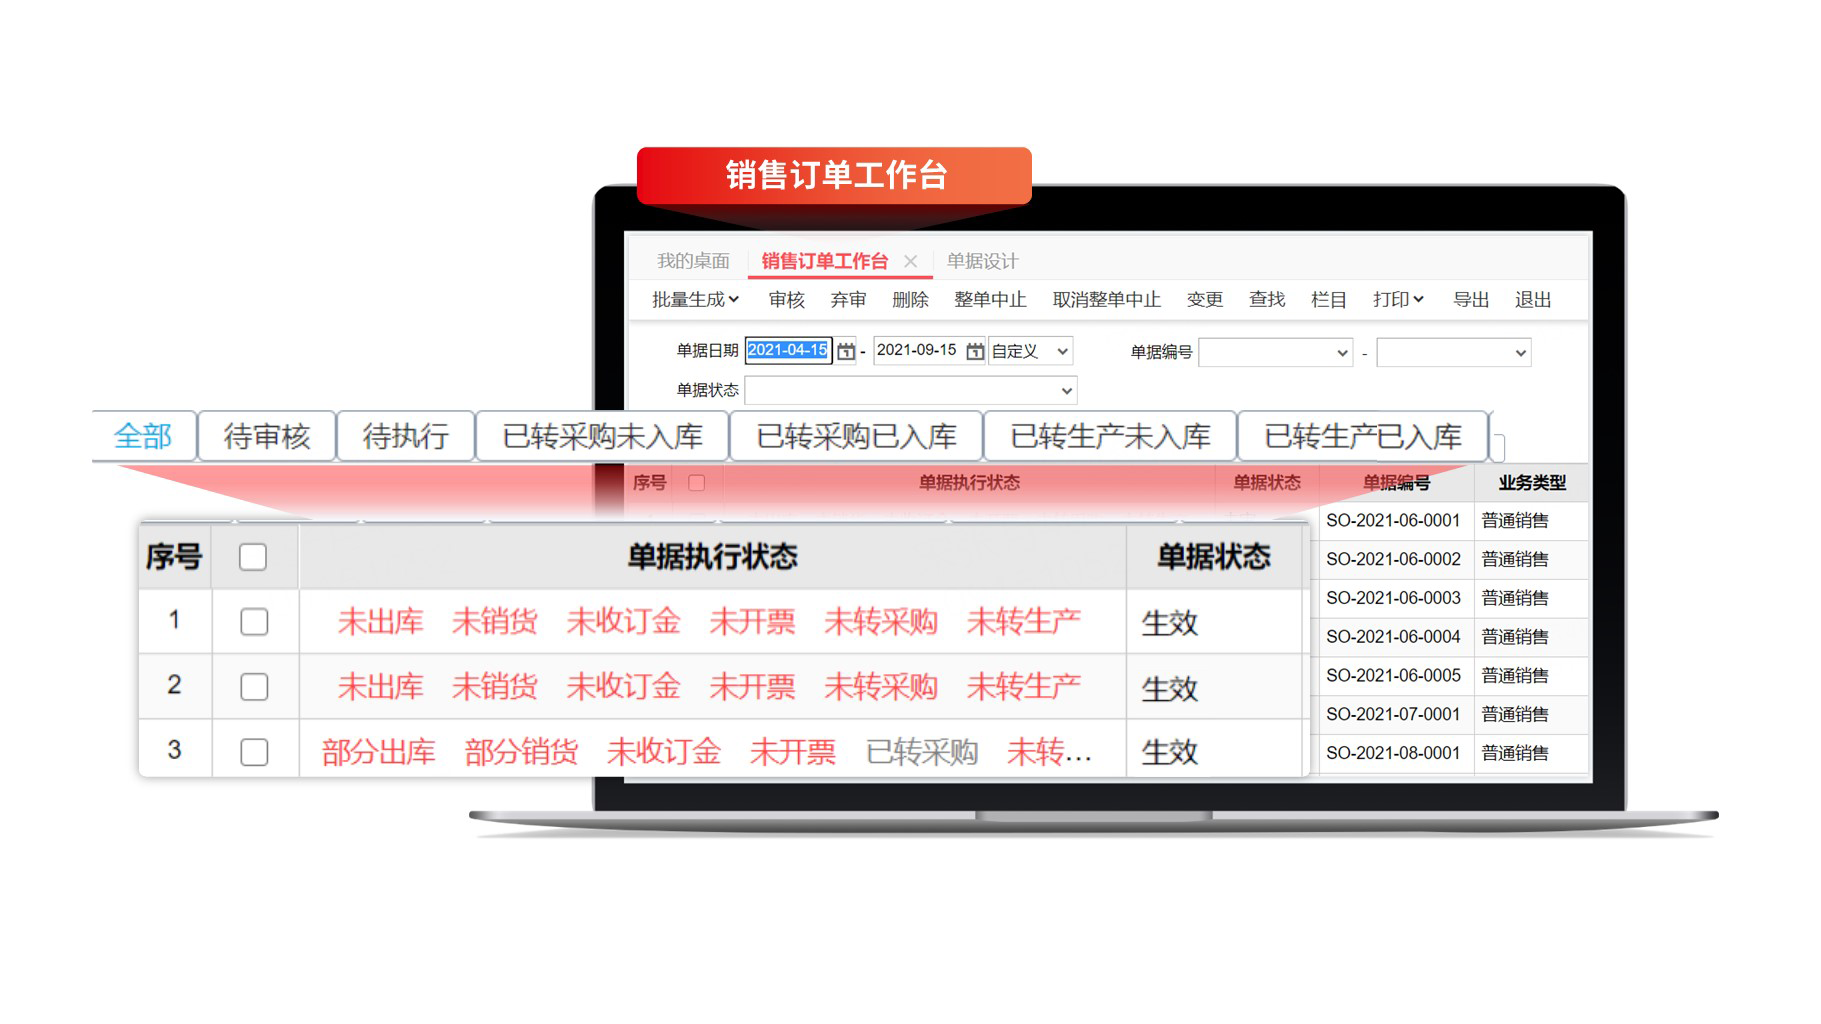1821x1024 pixels.
Task: Check the checkbox on row 3
Action: coord(254,750)
